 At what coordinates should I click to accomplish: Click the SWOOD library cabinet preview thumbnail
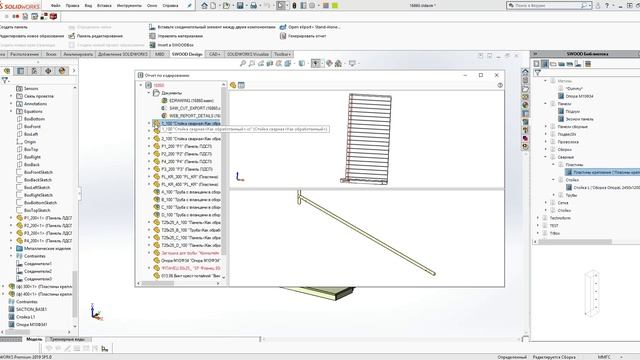(x=591, y=292)
